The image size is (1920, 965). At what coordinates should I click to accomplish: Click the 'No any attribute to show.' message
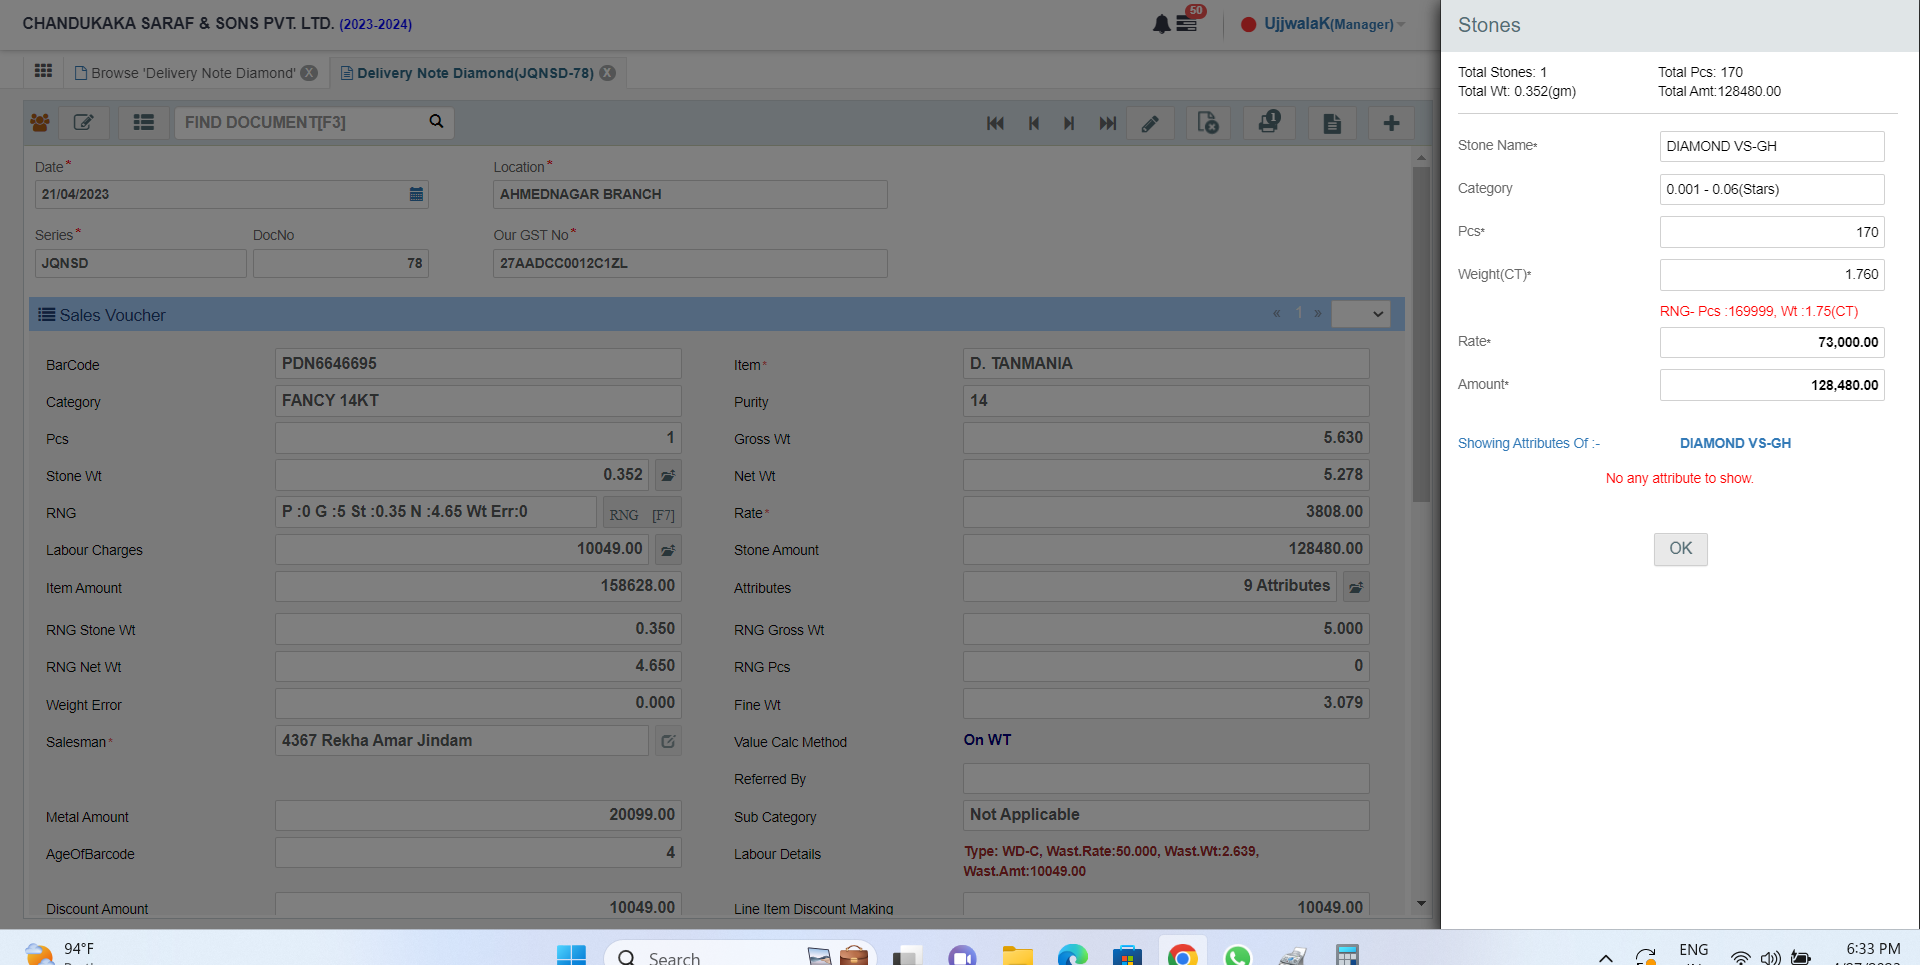pos(1679,478)
